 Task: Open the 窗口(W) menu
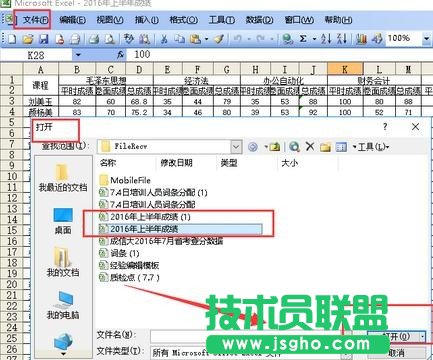tap(299, 20)
